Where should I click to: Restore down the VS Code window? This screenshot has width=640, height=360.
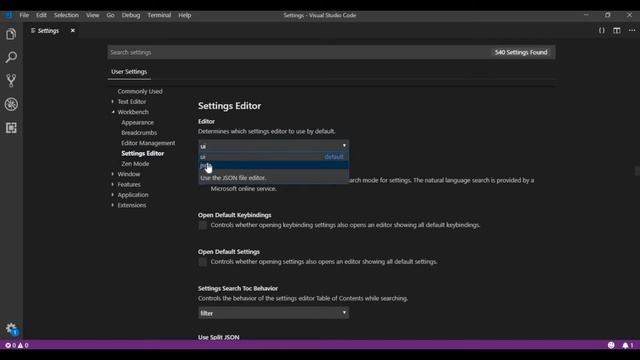coord(608,15)
